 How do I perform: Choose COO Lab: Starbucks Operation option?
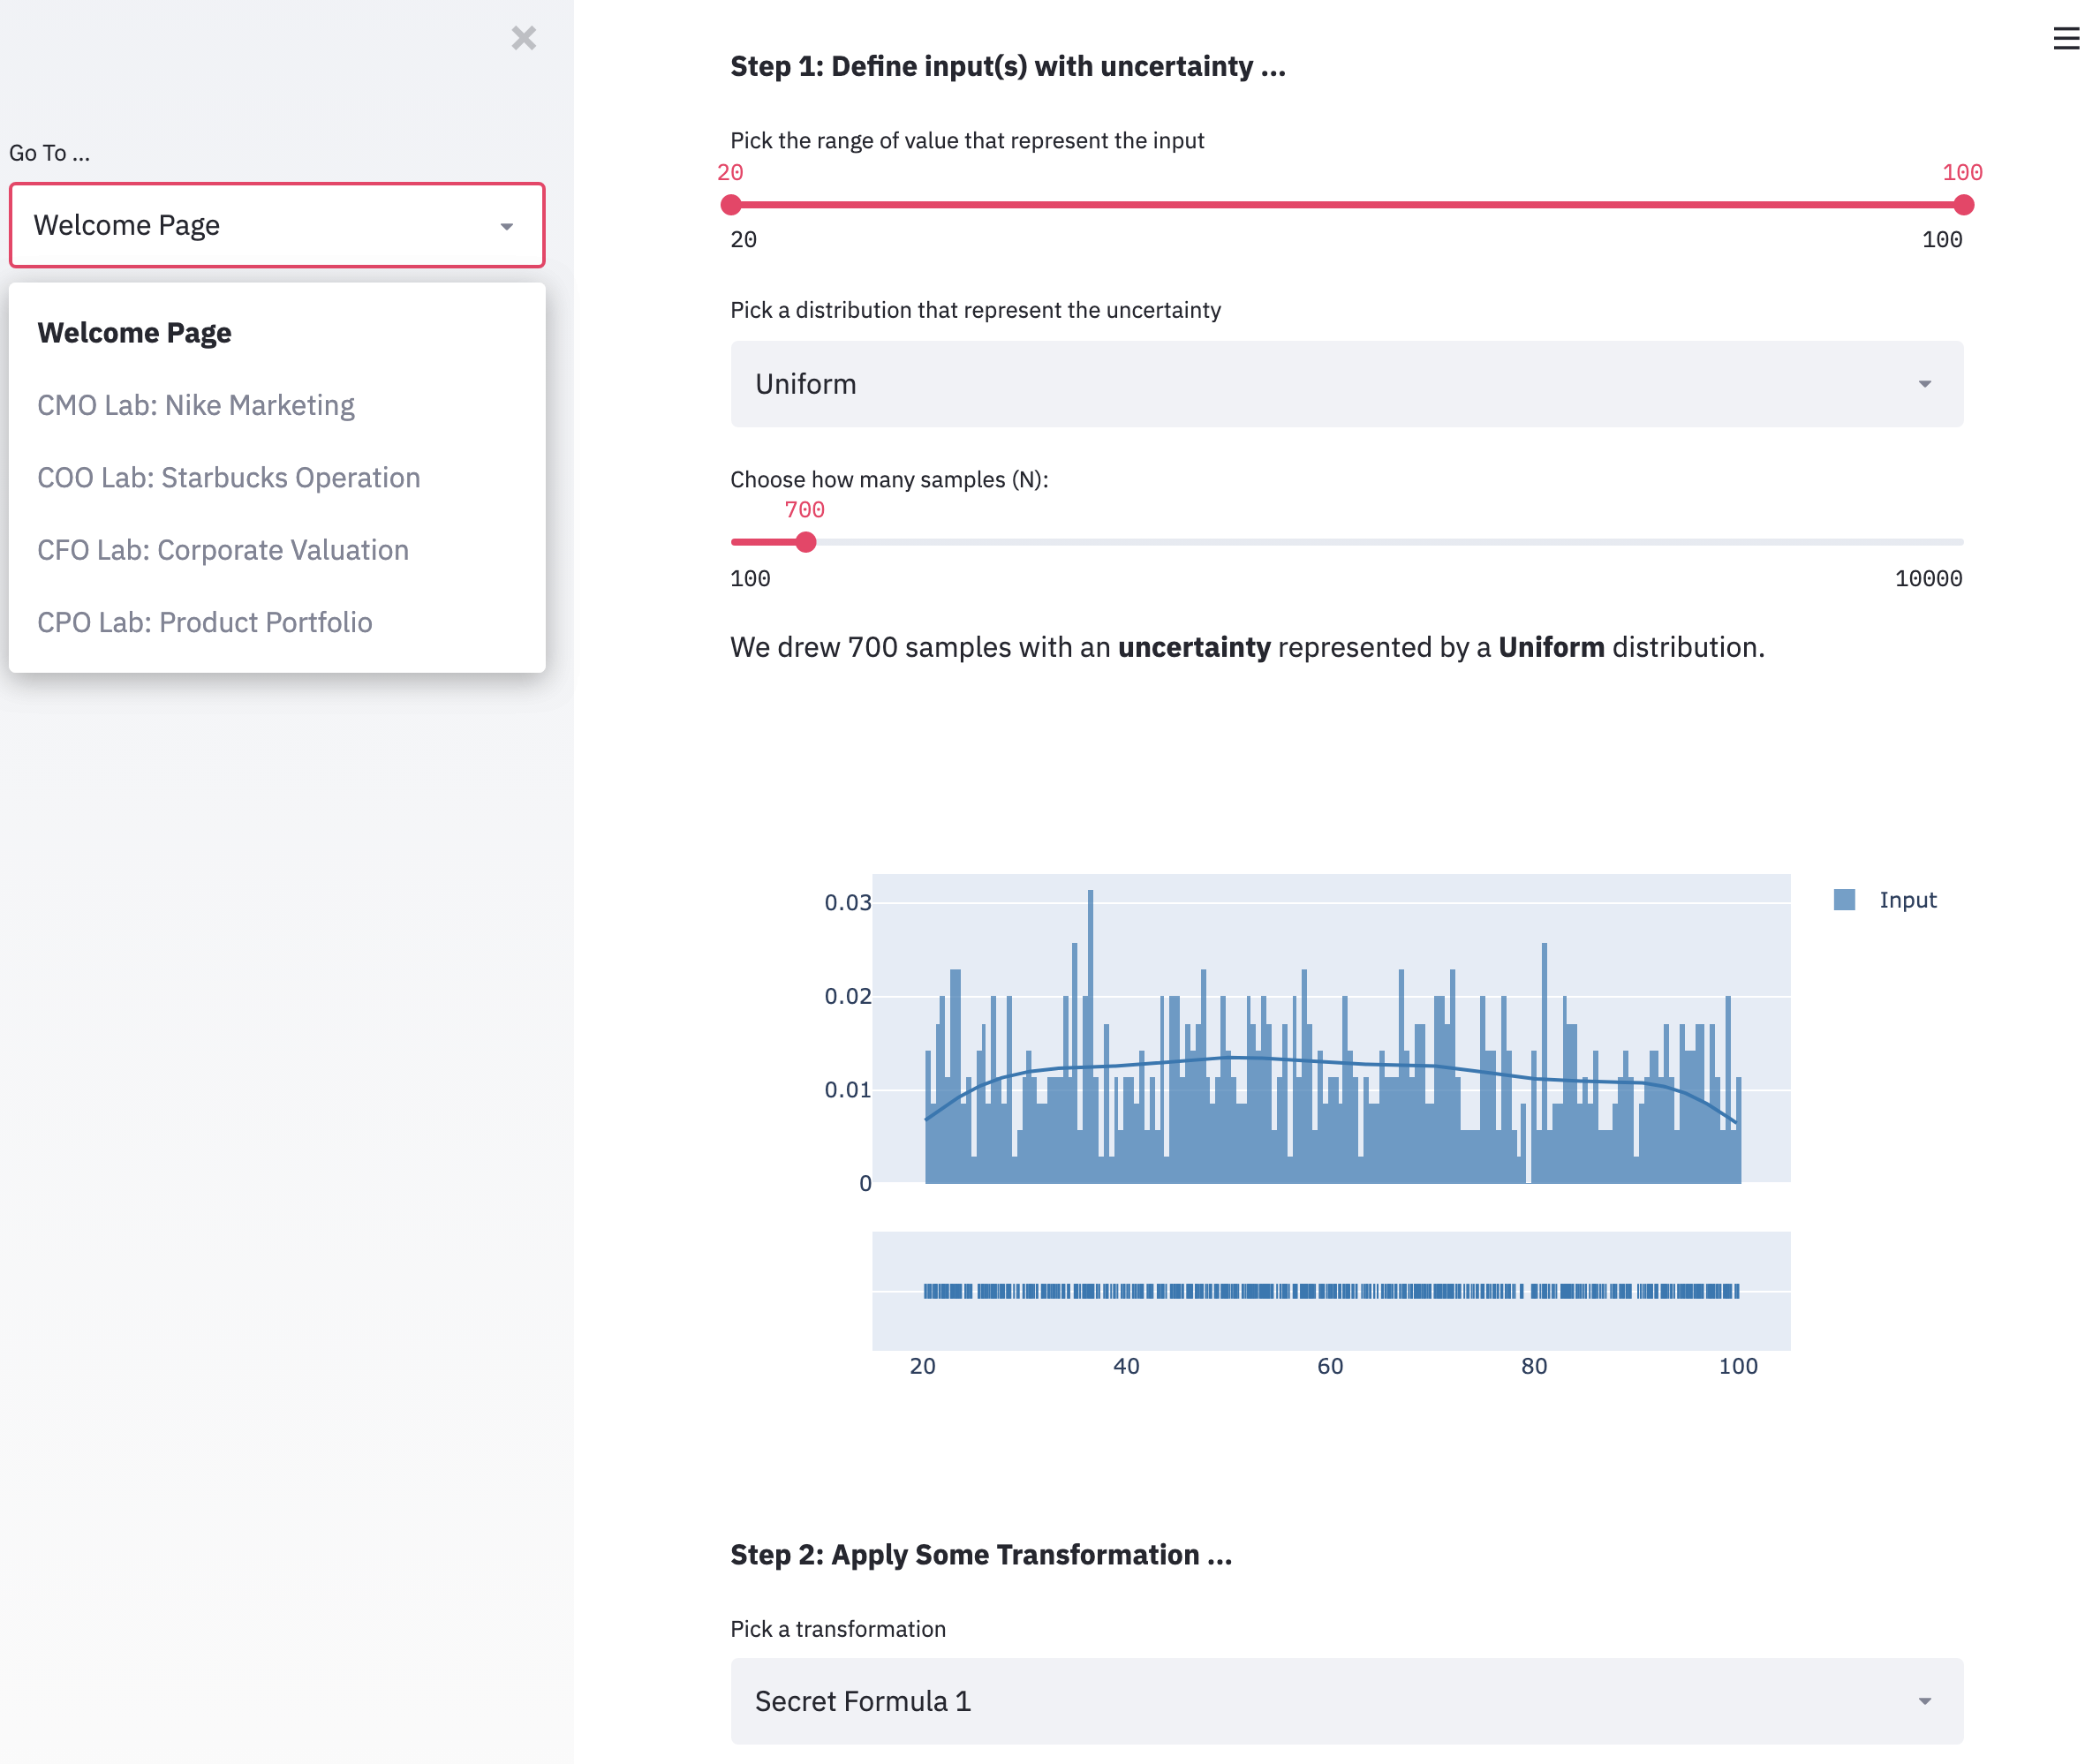tap(277, 477)
